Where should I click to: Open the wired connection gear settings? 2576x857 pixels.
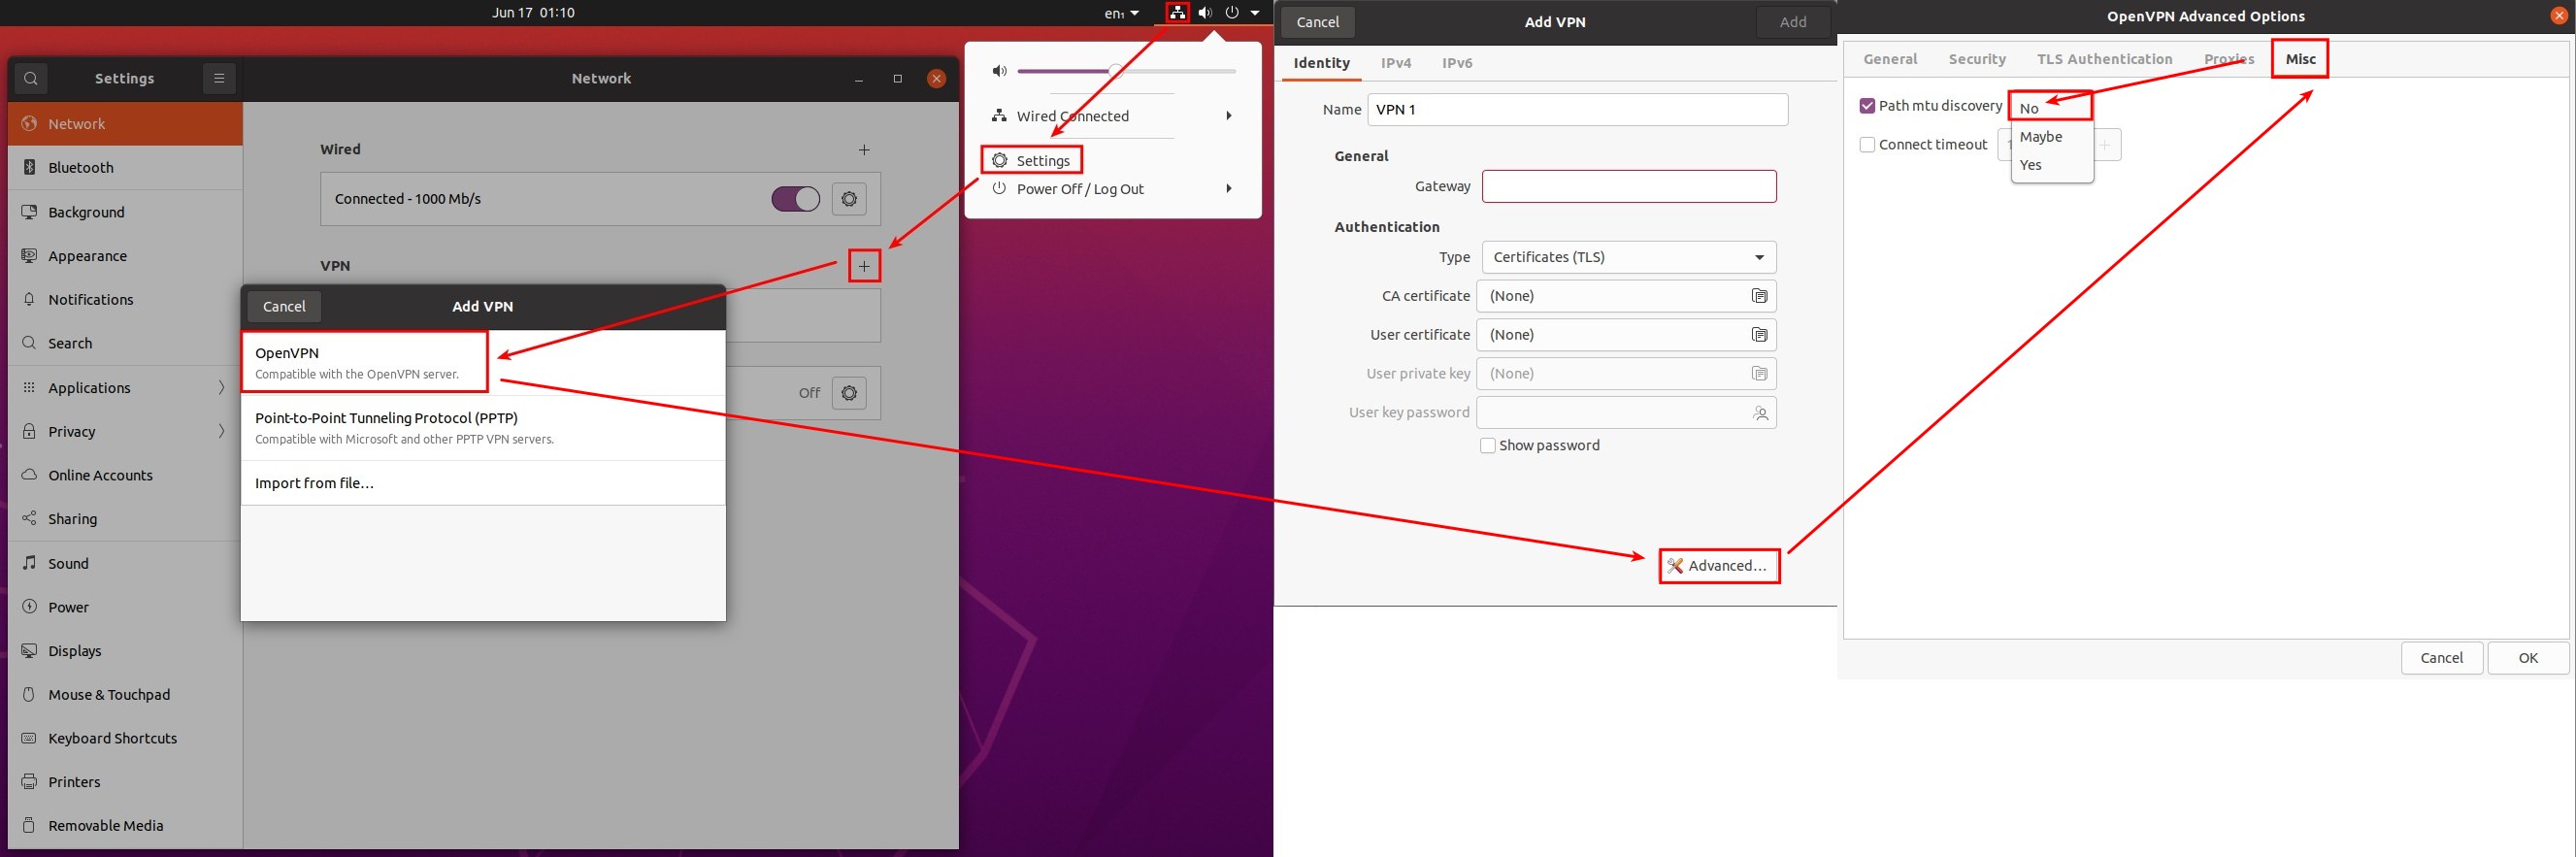coord(849,199)
